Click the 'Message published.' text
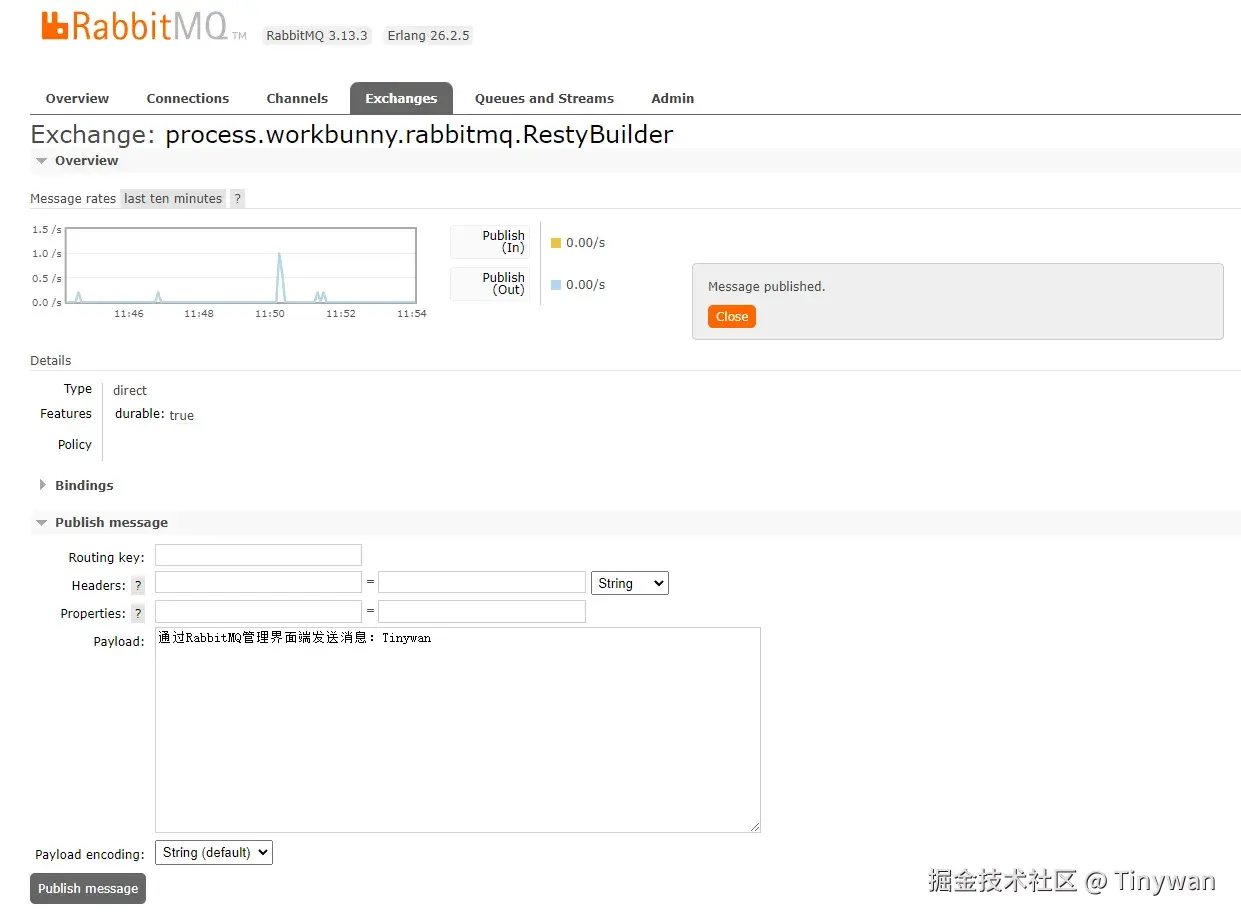The height and width of the screenshot is (920, 1241). (767, 286)
